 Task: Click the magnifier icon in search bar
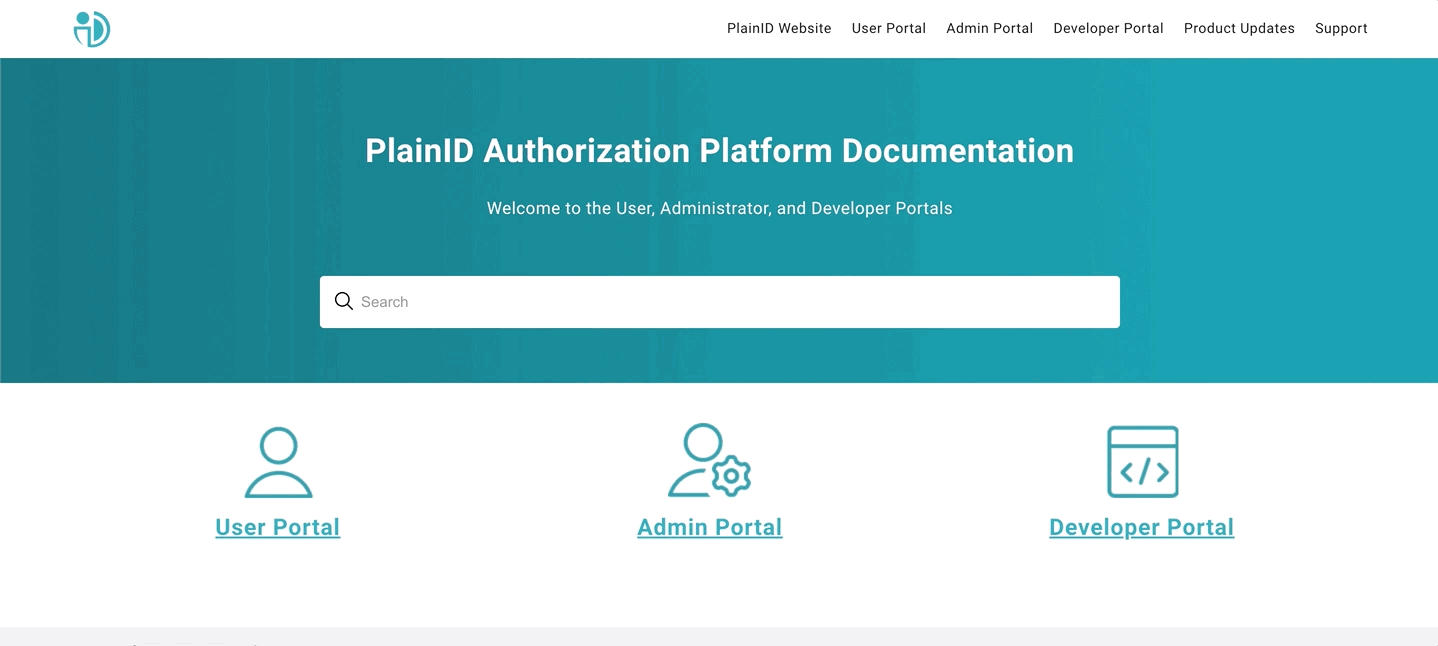(x=344, y=301)
